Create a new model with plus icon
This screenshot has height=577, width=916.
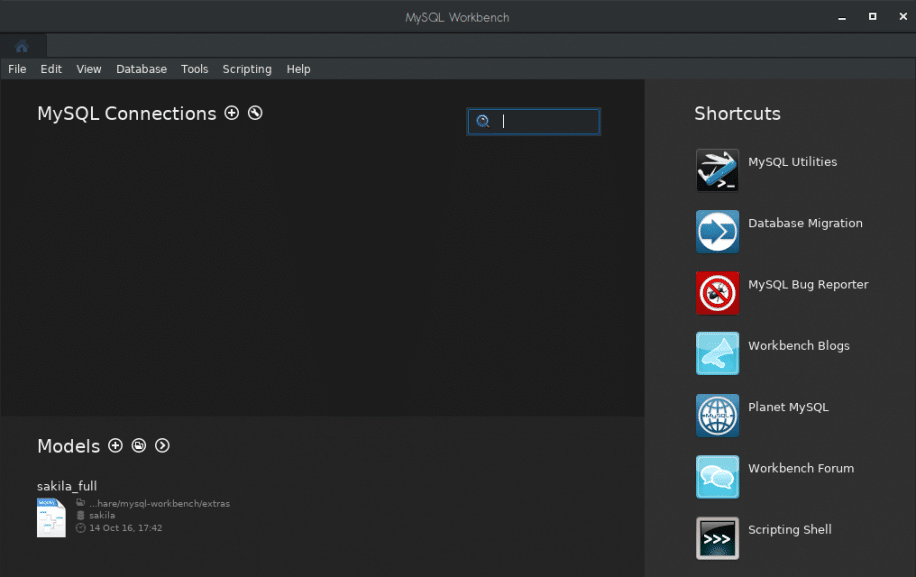tap(115, 446)
